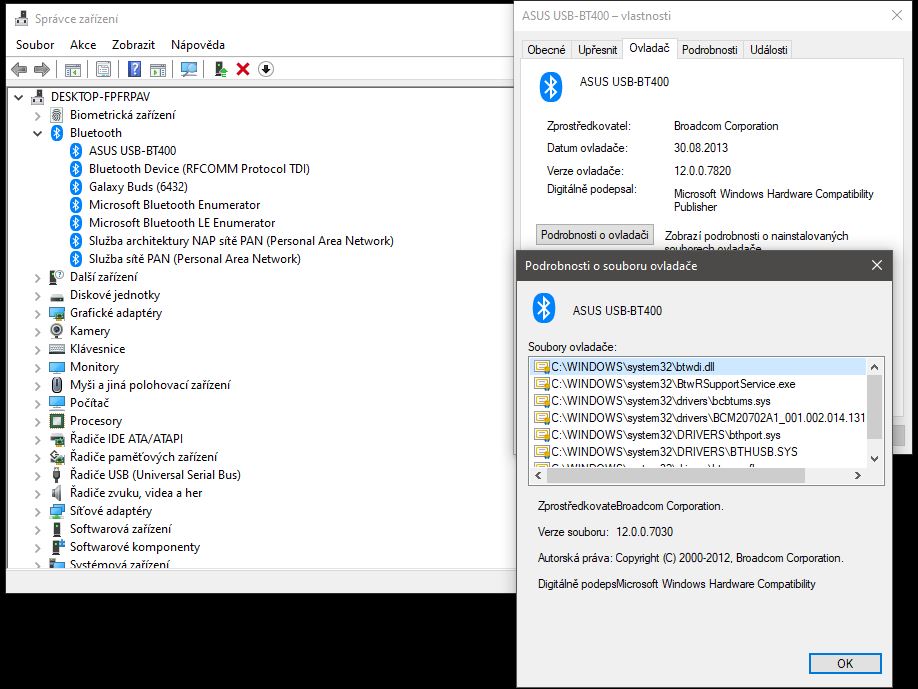Click the Bluetooth icon beside Galaxy Buds (6432)
Viewport: 918px width, 689px height.
(76, 187)
